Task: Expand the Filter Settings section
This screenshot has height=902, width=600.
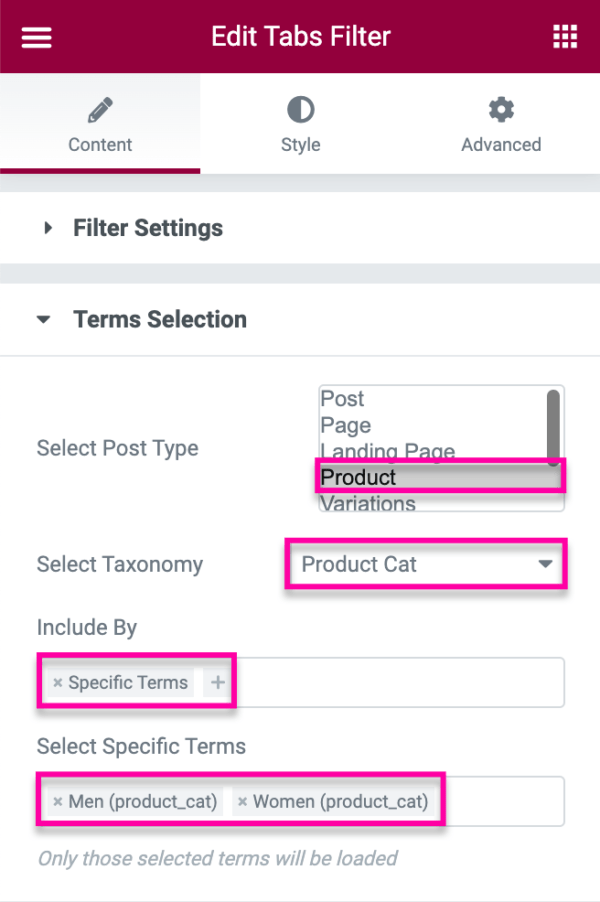Action: [x=147, y=228]
